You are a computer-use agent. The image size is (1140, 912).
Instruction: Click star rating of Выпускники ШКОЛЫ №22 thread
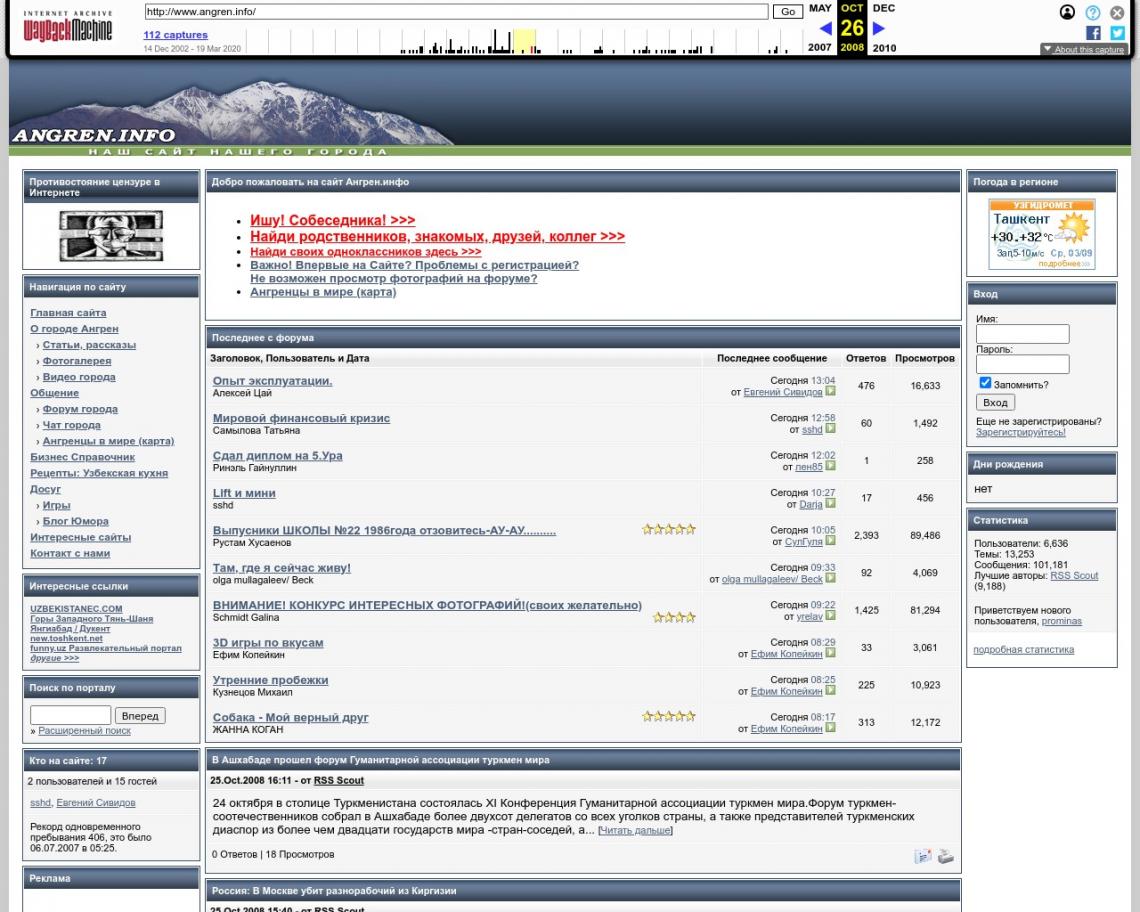tap(669, 529)
